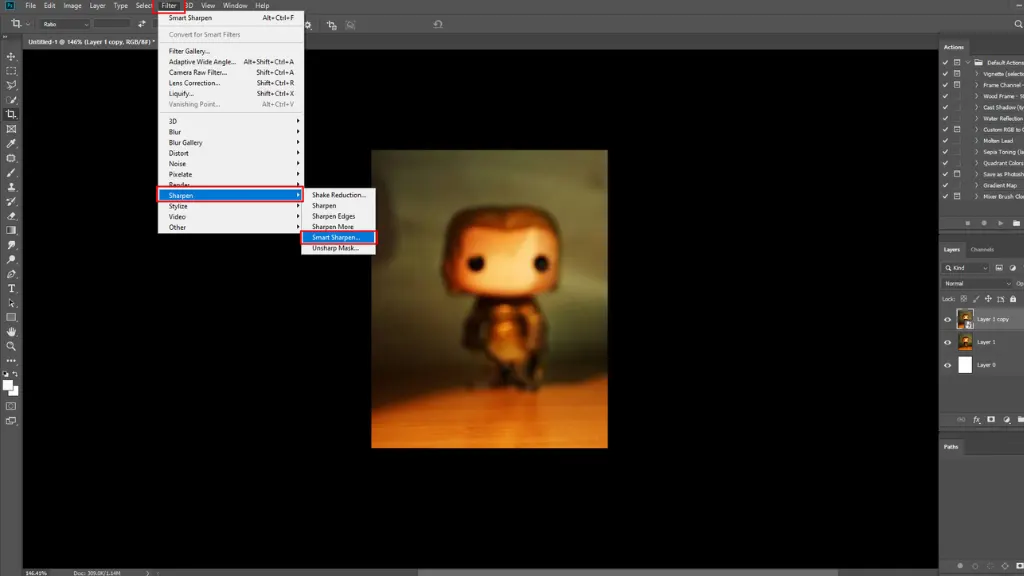Choose Filter Gallery menu item

click(x=231, y=51)
